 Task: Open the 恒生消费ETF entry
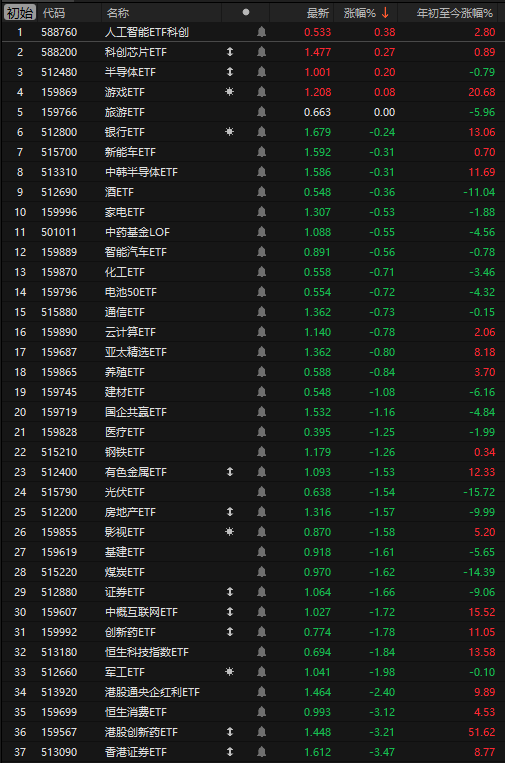tap(136, 712)
